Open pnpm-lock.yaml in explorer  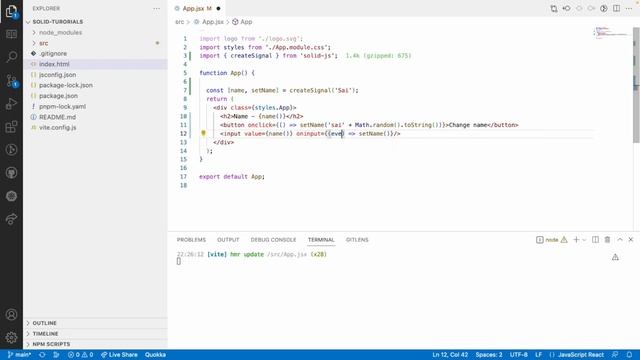pos(62,106)
